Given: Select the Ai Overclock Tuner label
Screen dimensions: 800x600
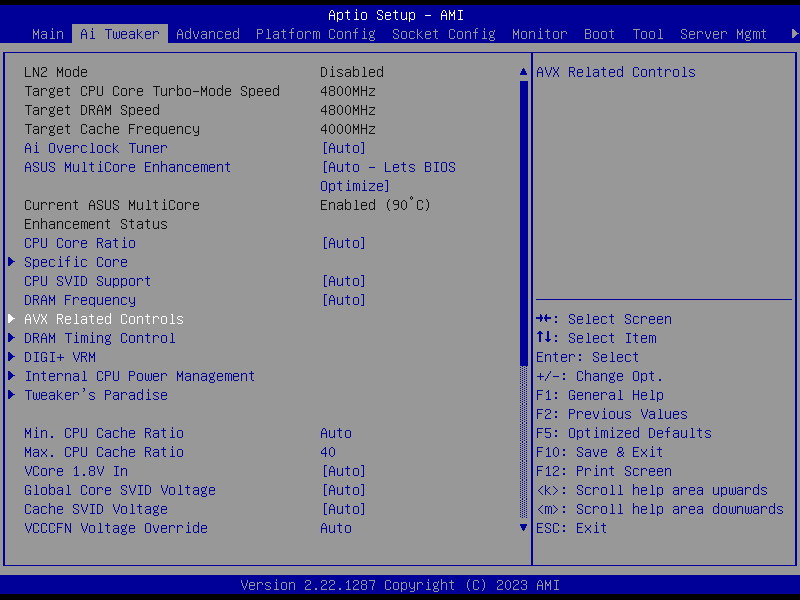Looking at the screenshot, I should tap(96, 148).
